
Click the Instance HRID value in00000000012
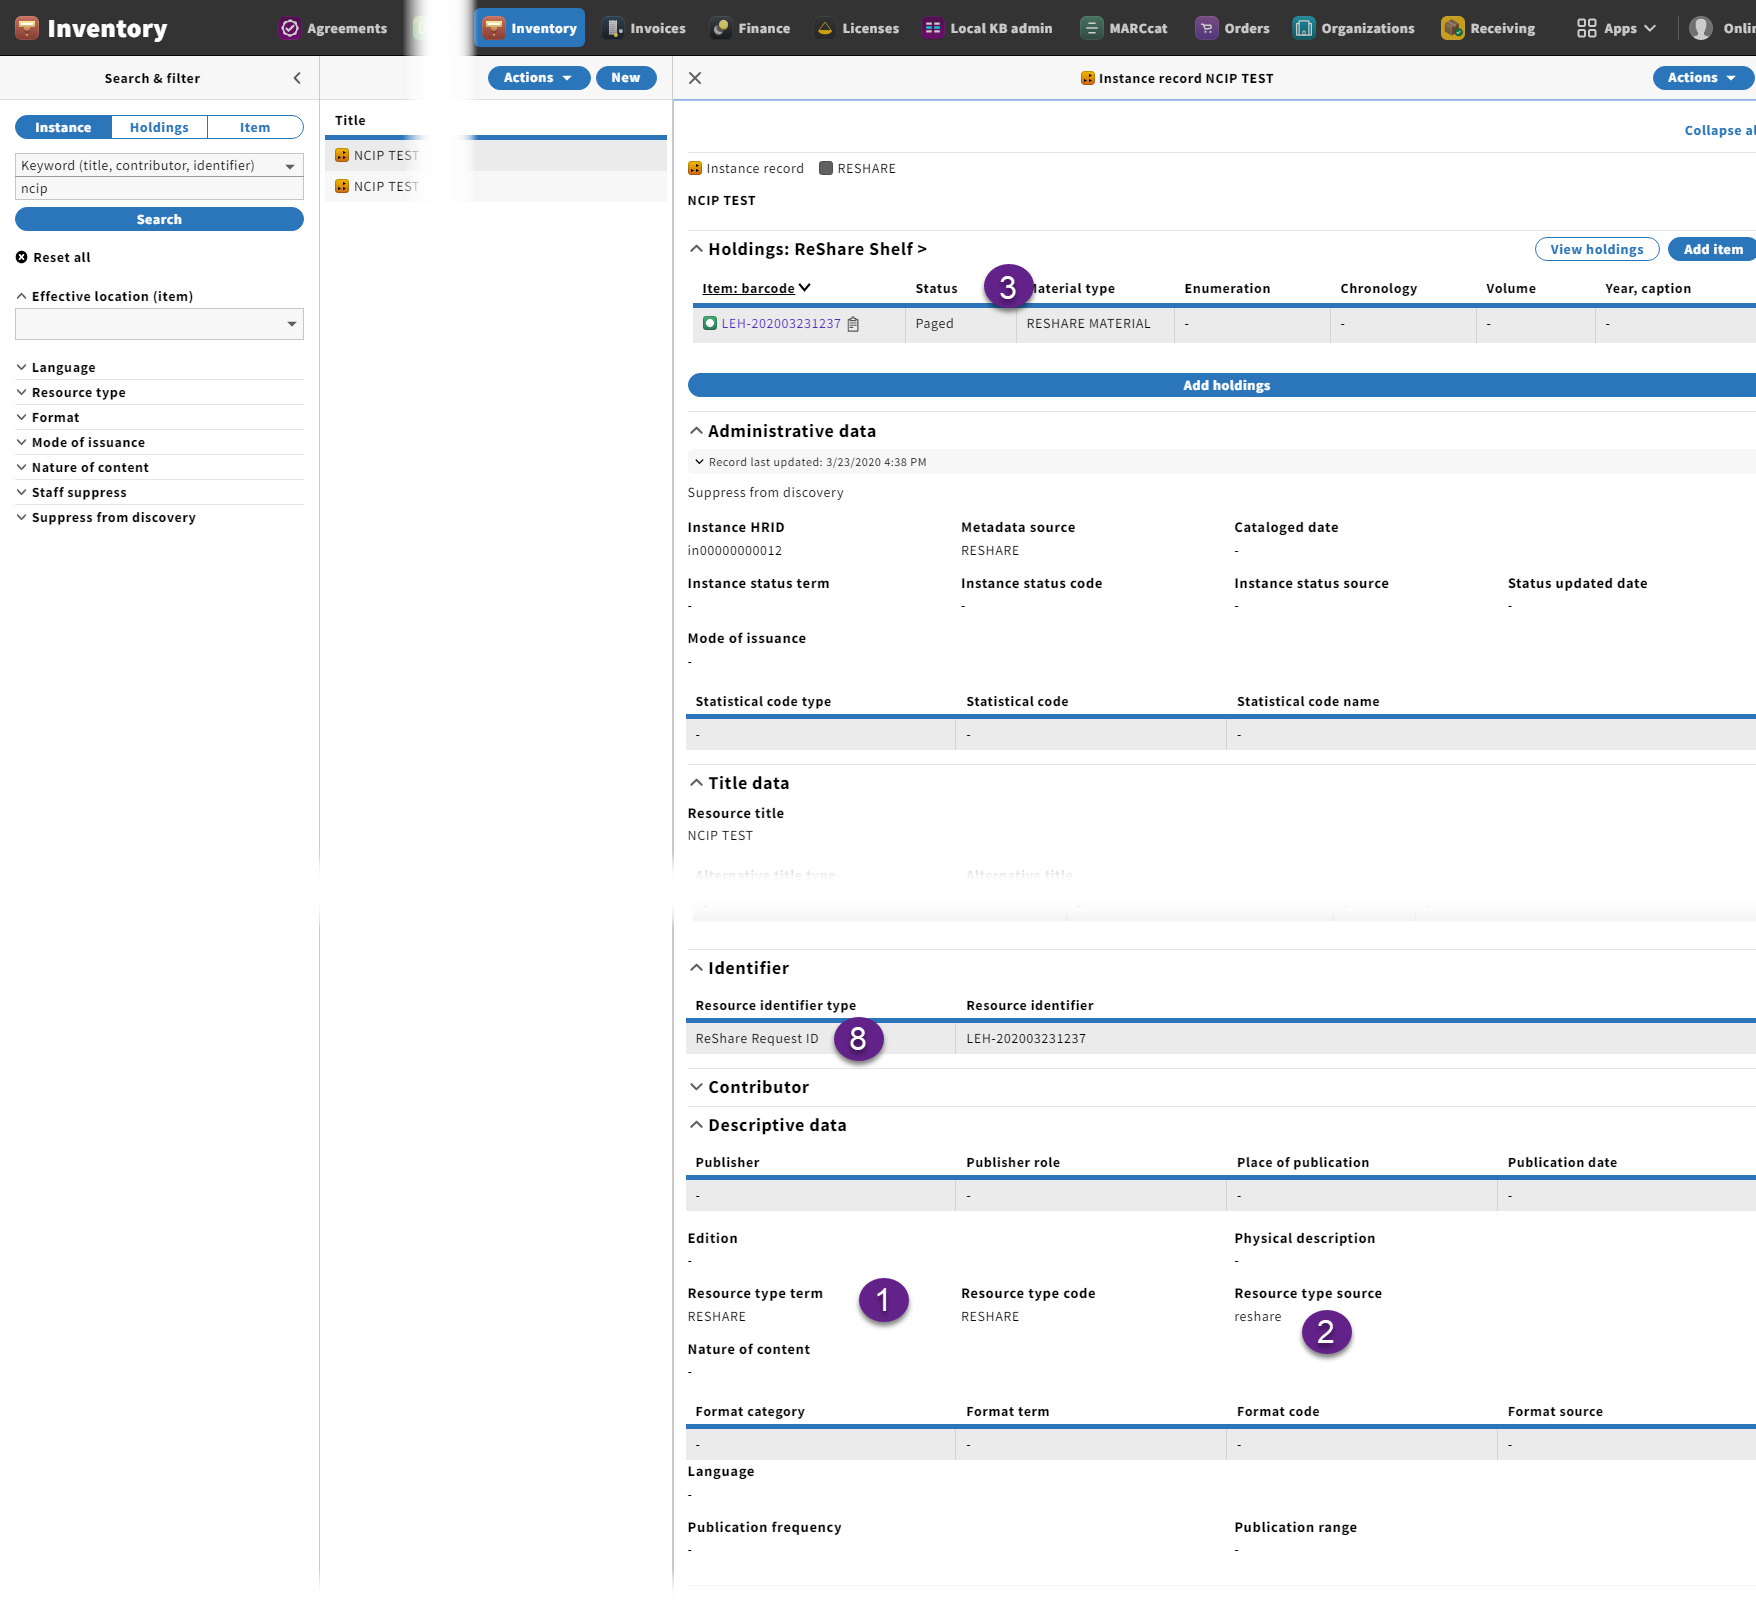click(735, 551)
